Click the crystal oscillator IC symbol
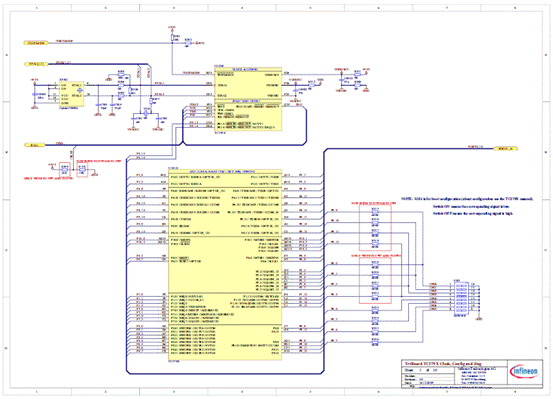Screen dimensions: 553x399 [x=72, y=94]
